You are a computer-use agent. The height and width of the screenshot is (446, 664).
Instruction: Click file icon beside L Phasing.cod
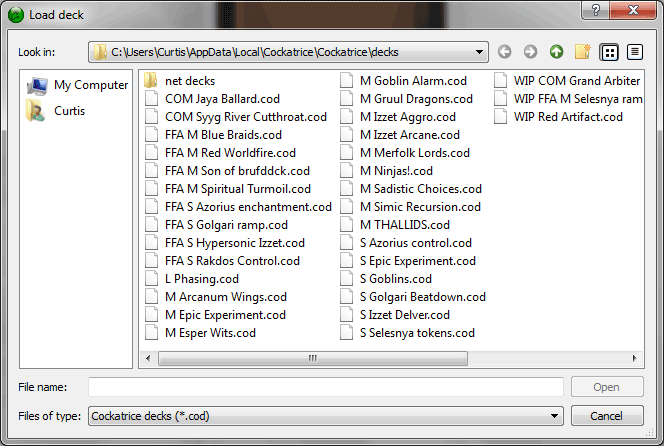tap(151, 279)
